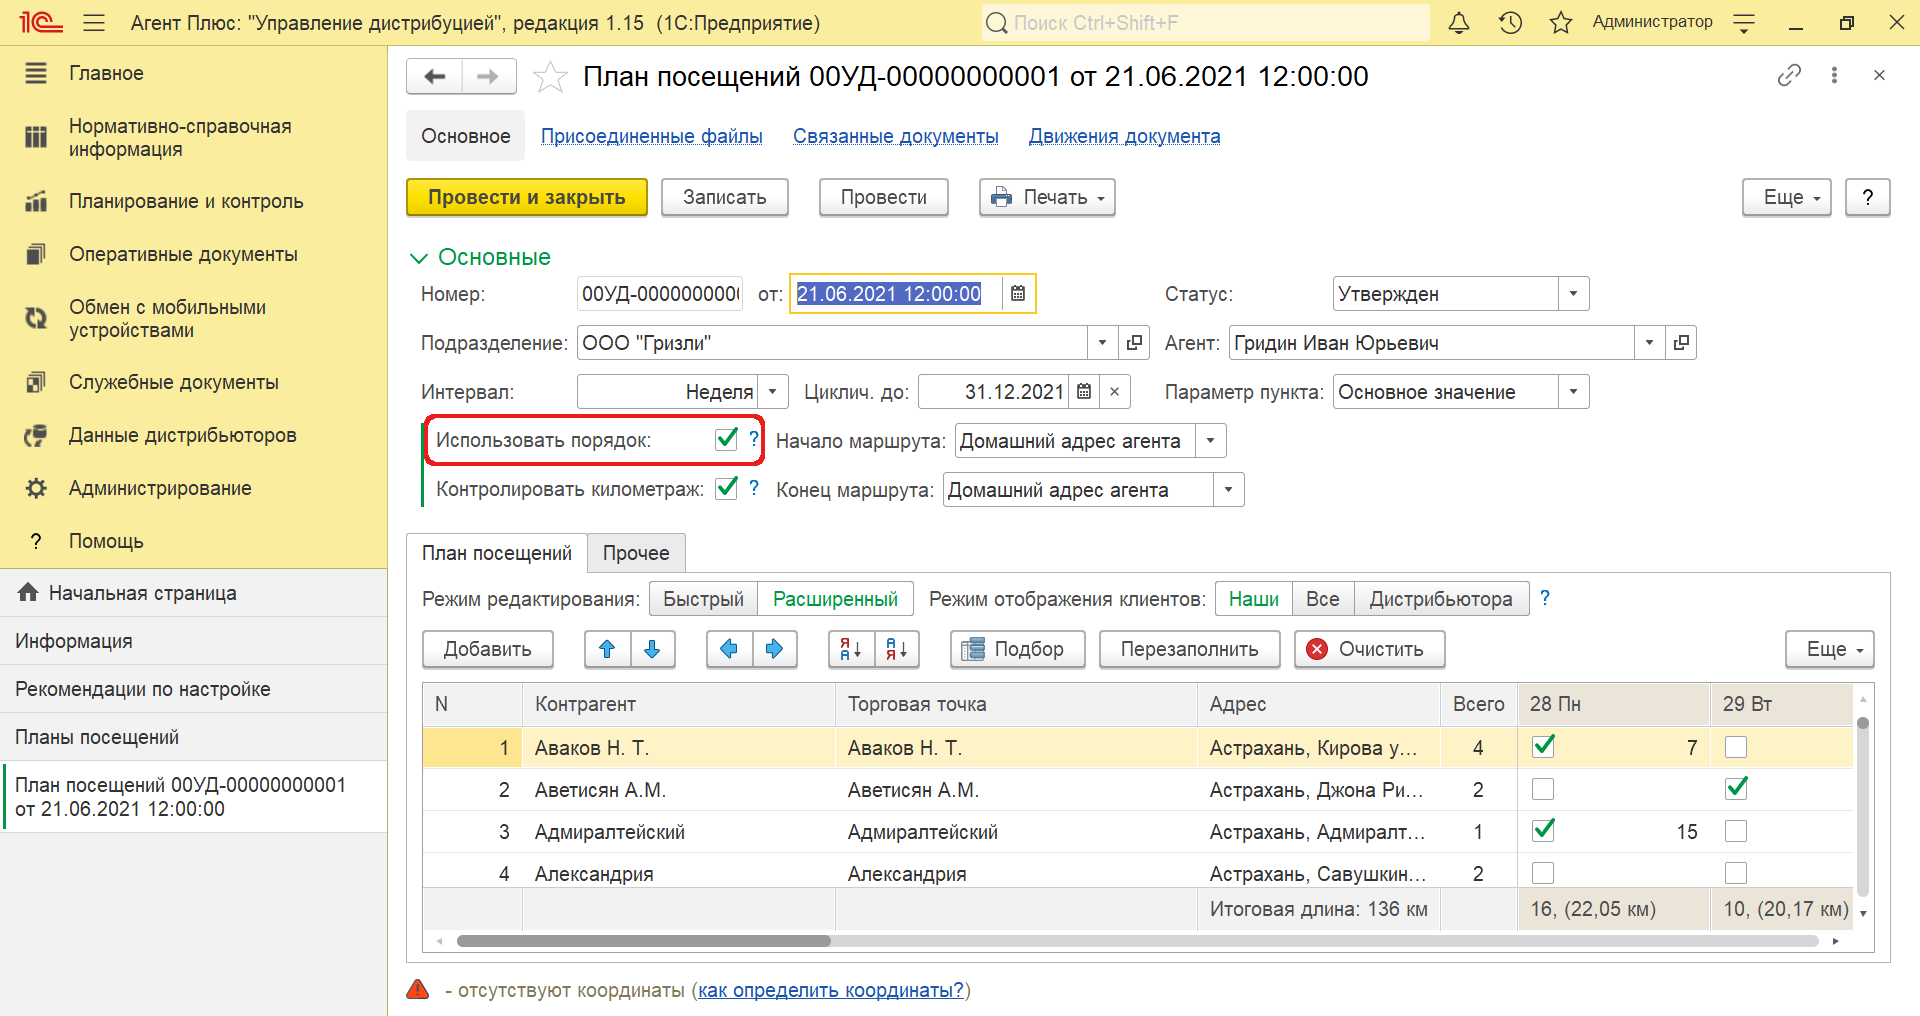Check 29 Вт for Адмиралтейский
This screenshot has width=1920, height=1016.
(1736, 831)
